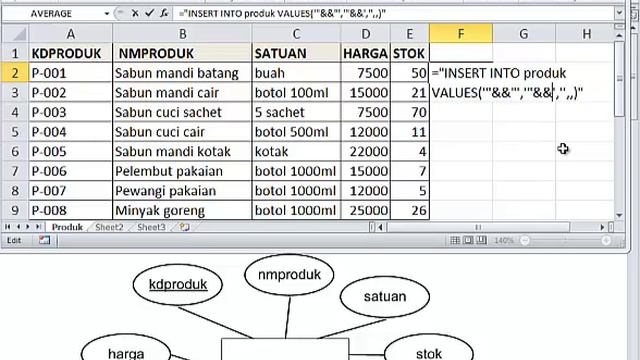
Task: Select cell 22000 in HARGA column
Action: (x=366, y=151)
